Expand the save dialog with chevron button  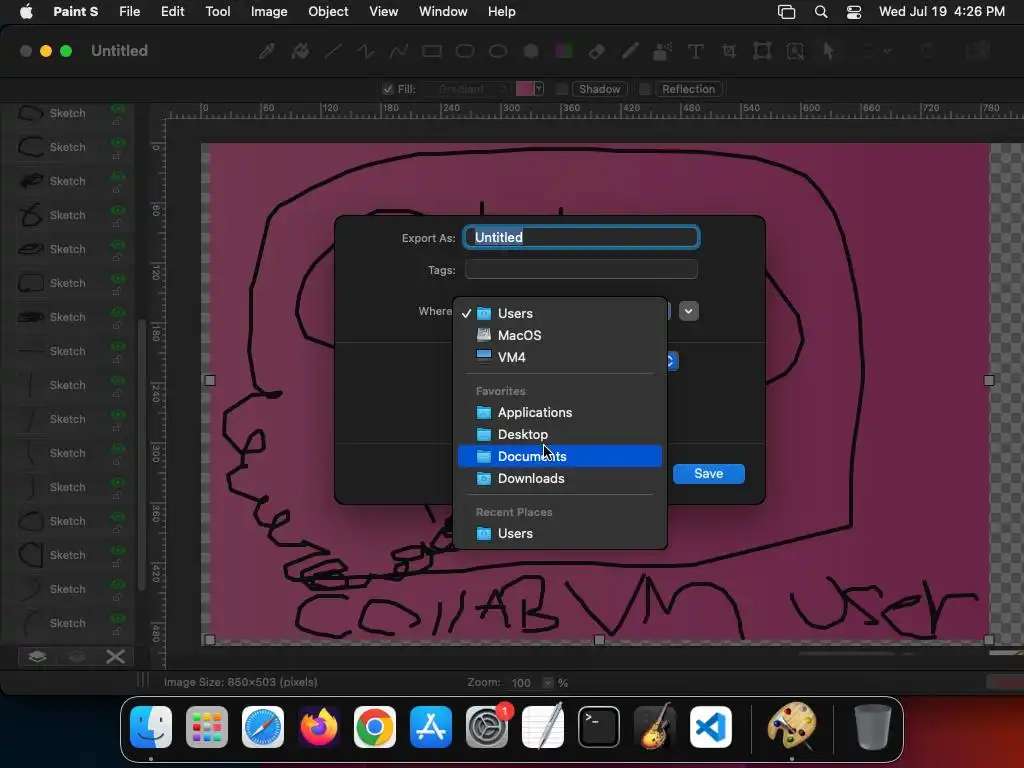pyautogui.click(x=688, y=311)
